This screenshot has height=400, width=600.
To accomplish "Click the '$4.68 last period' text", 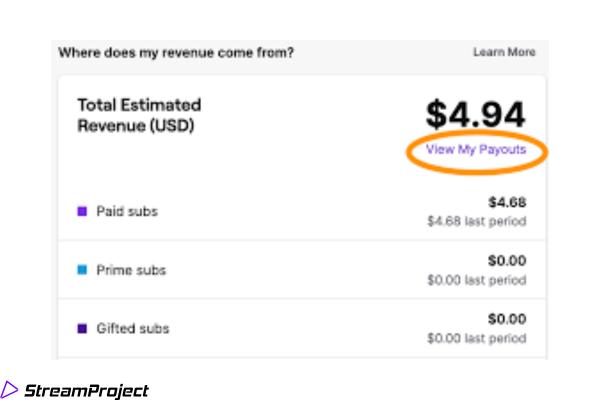I will pyautogui.click(x=476, y=220).
